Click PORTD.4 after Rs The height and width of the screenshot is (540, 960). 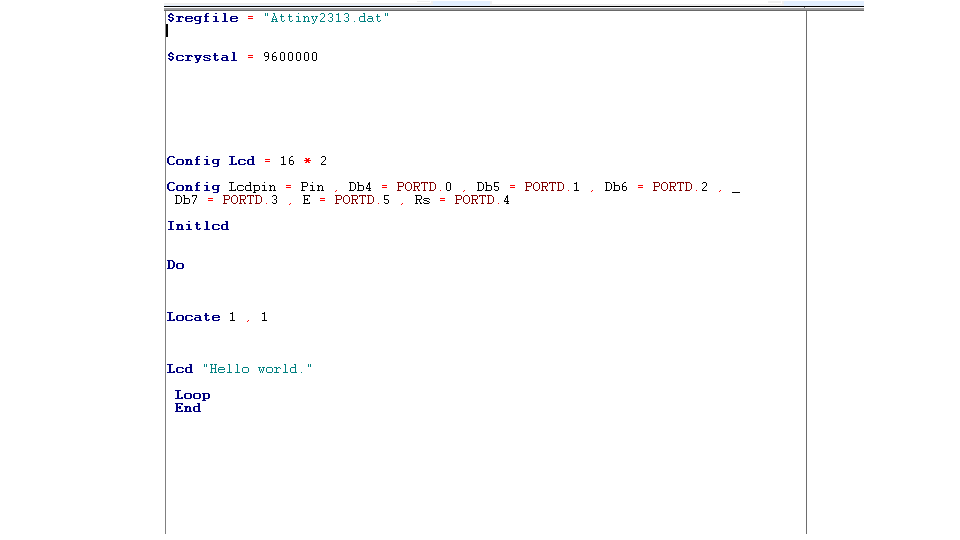click(x=482, y=200)
